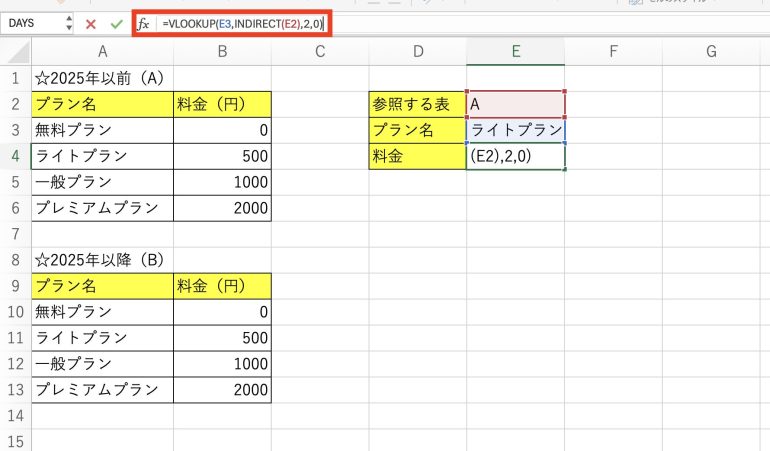Screen dimensions: 770x451
Task: Click value 500 in row 4
Action: [222, 156]
